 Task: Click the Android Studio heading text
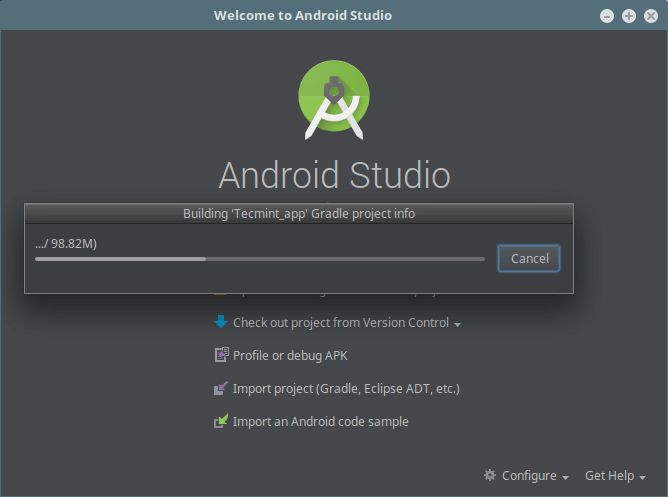click(x=334, y=175)
